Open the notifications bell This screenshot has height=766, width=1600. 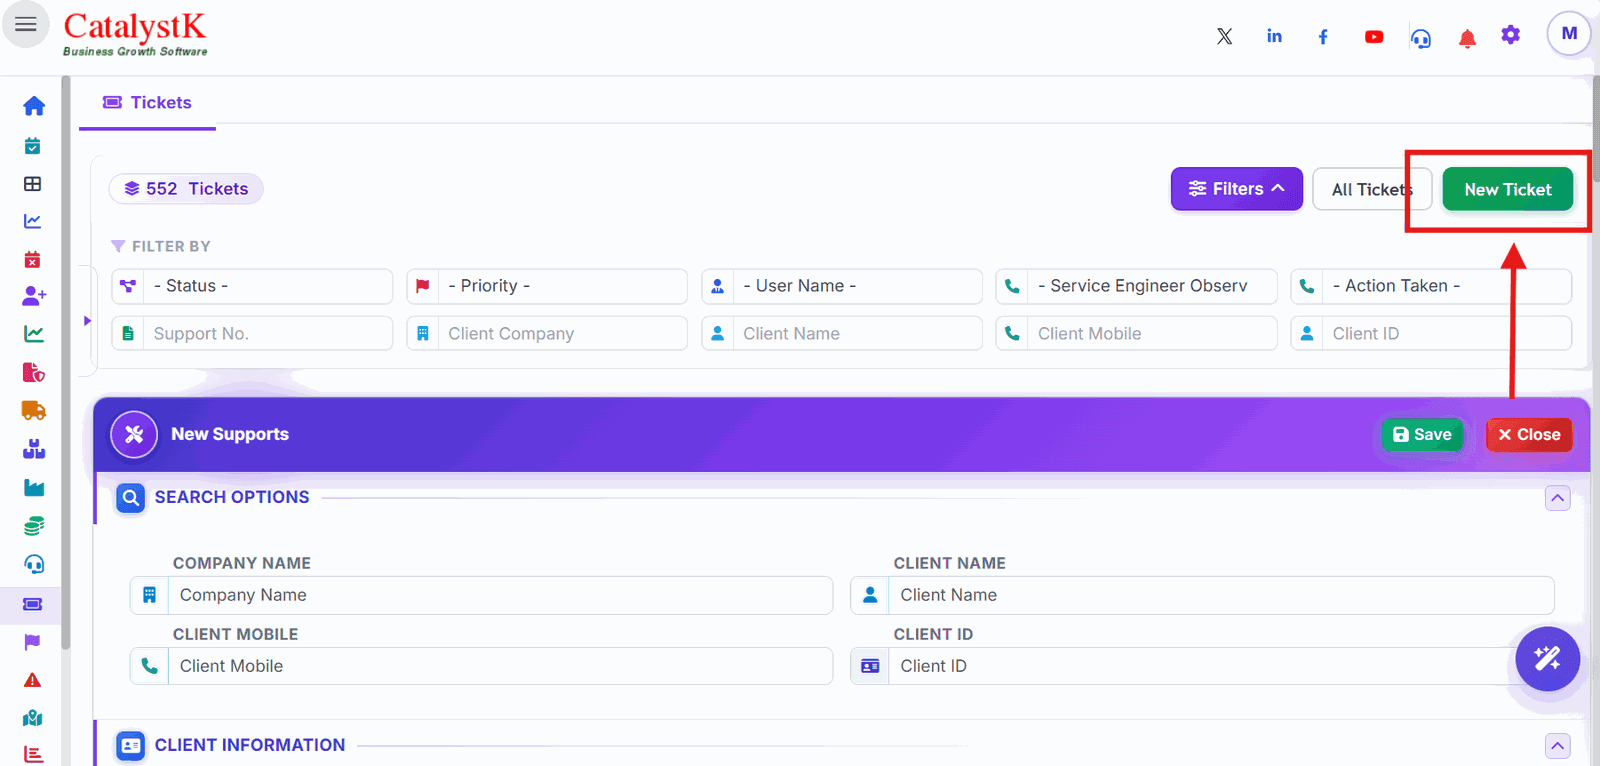[x=1467, y=39]
